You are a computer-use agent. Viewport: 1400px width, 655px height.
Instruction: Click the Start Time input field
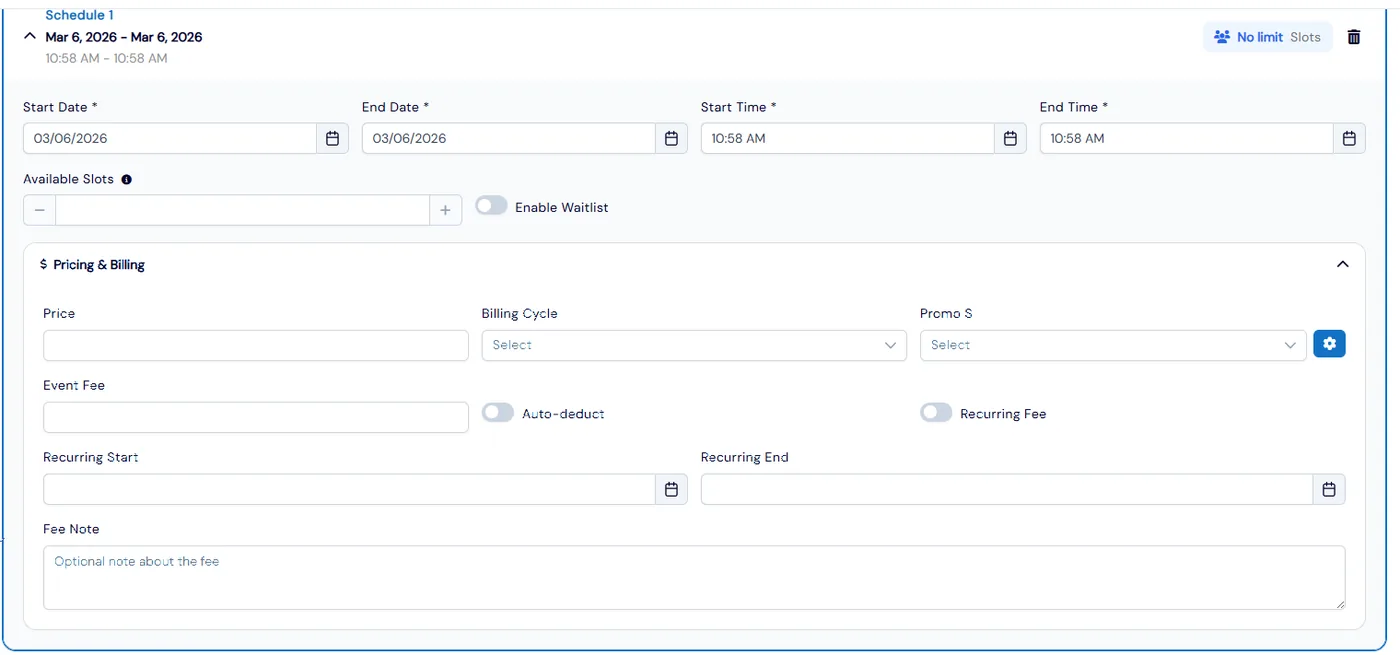848,138
